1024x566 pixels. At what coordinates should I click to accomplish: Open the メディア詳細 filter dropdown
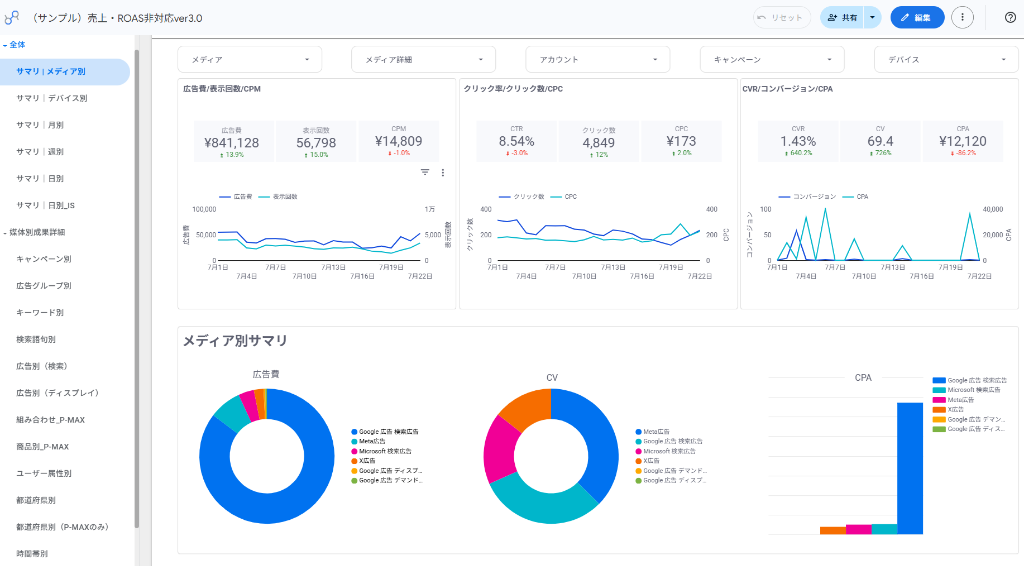coord(423,59)
